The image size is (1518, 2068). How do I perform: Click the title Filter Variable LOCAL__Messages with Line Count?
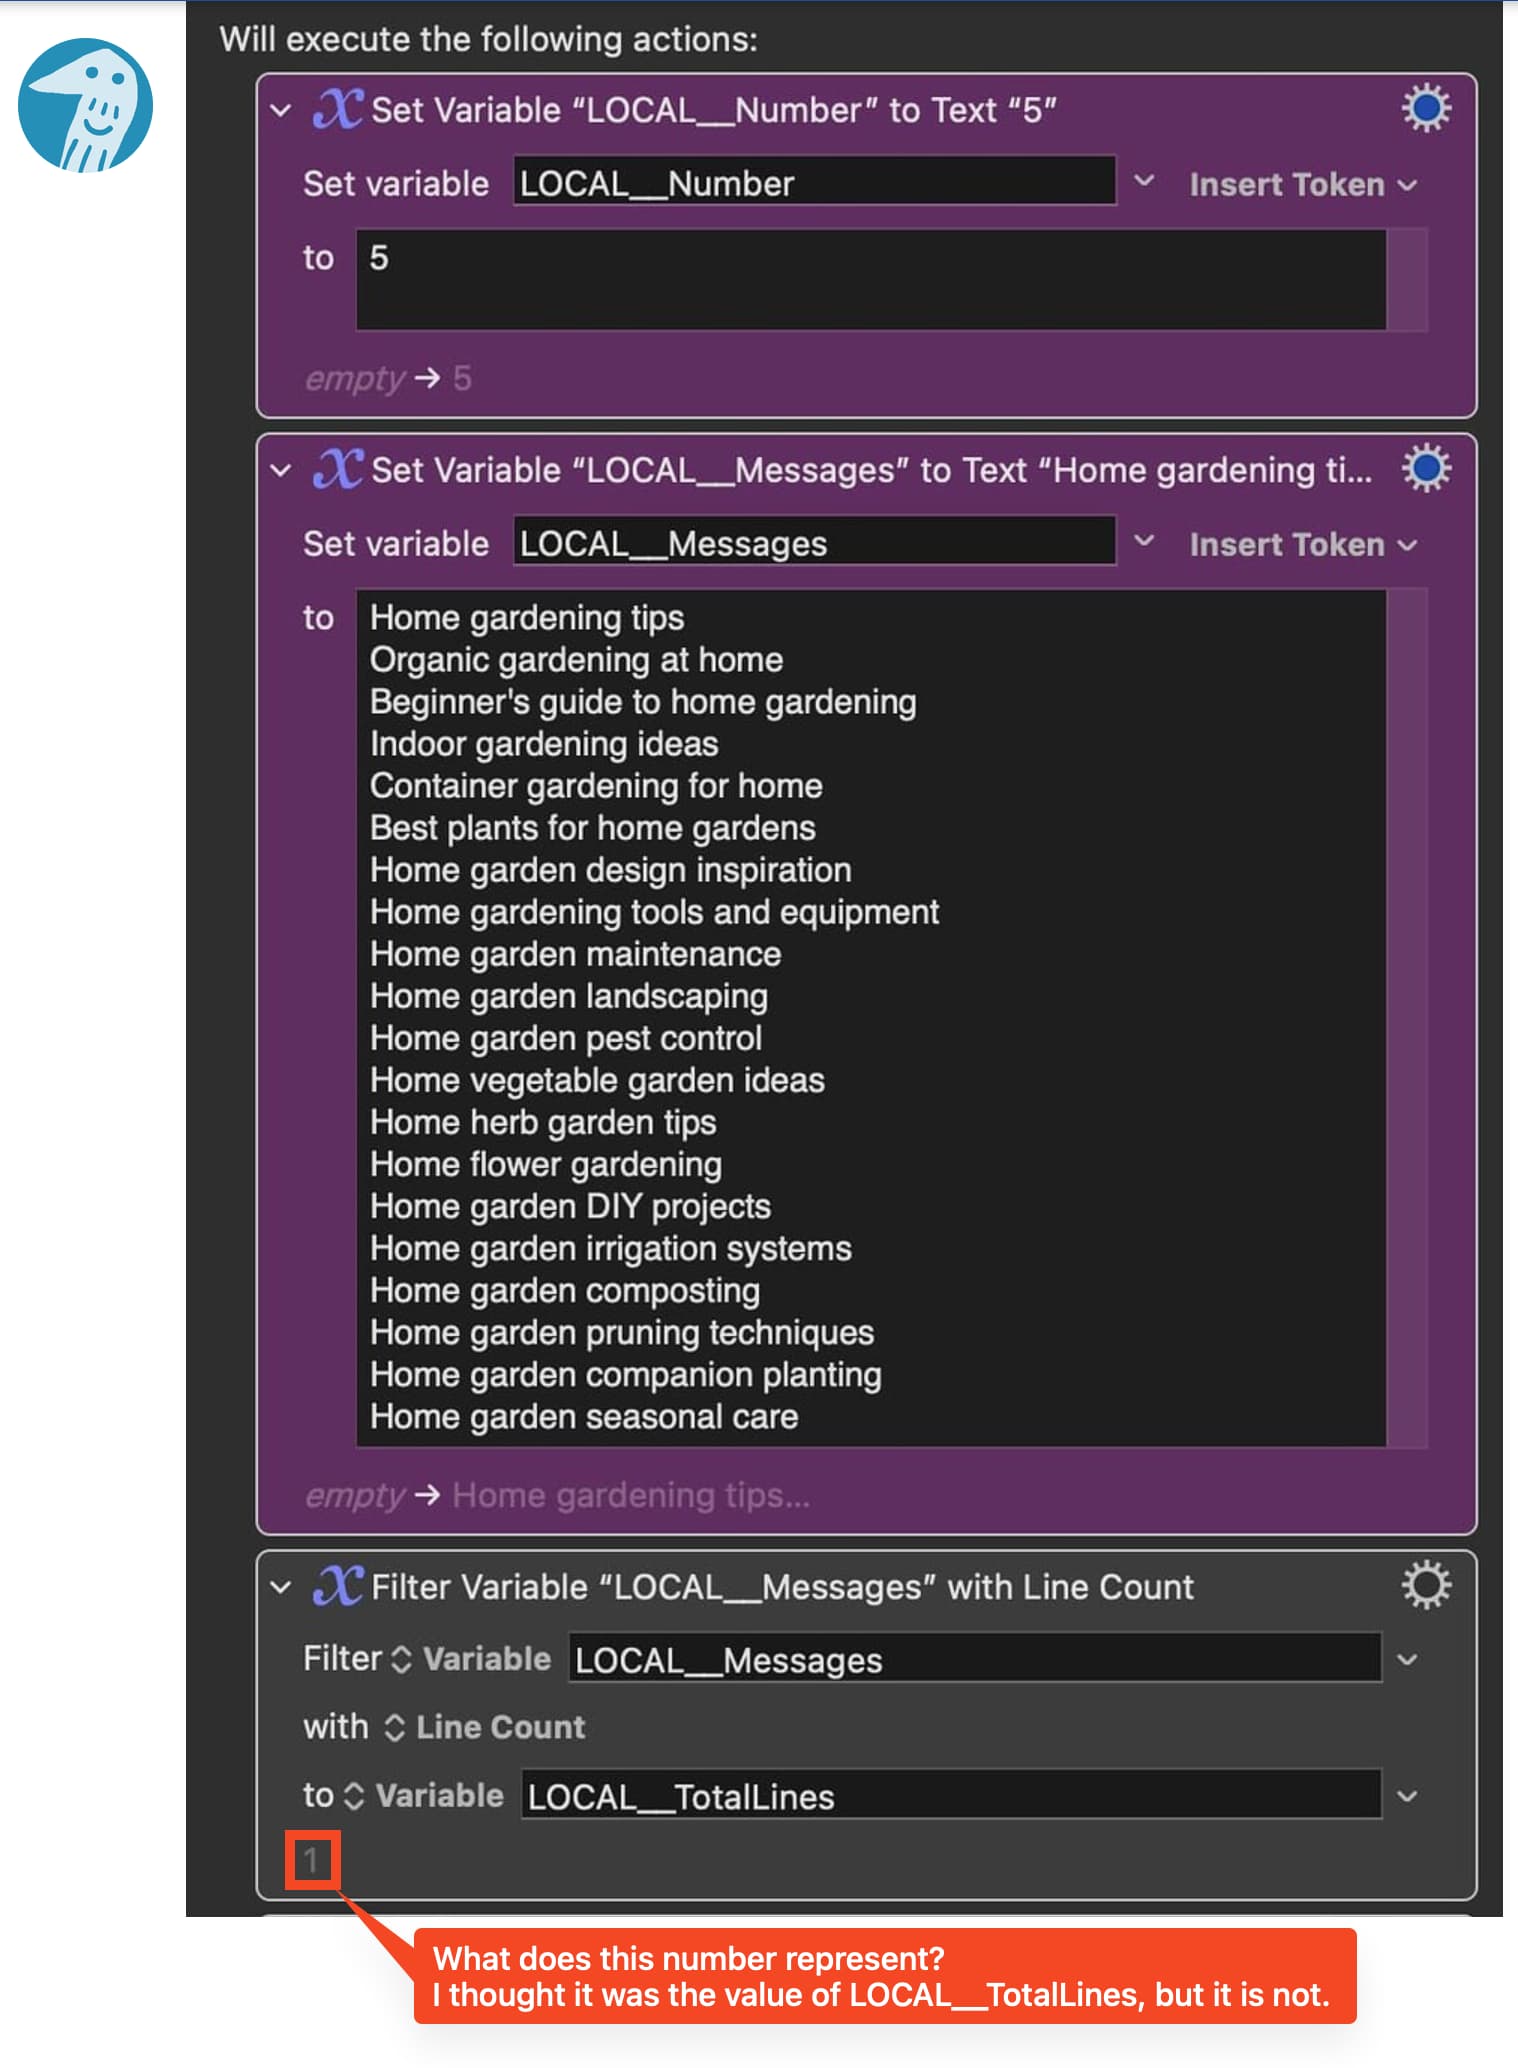pos(782,1587)
